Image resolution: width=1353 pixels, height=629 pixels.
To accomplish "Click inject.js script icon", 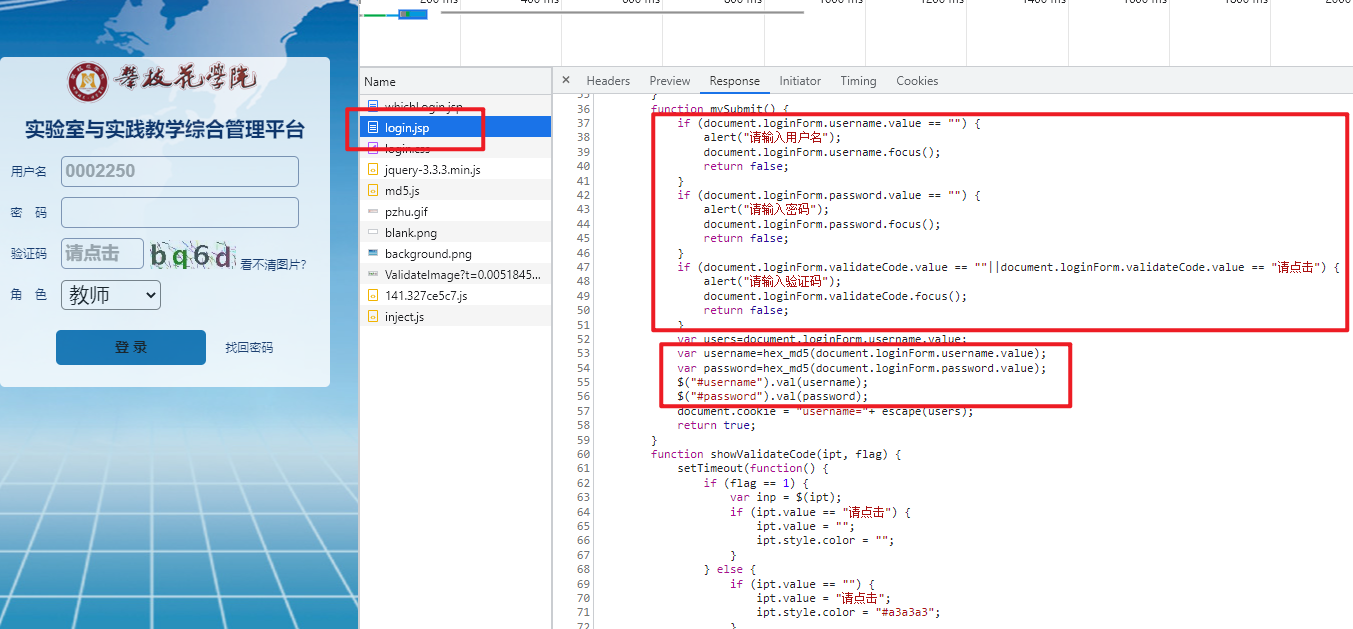I will [373, 316].
